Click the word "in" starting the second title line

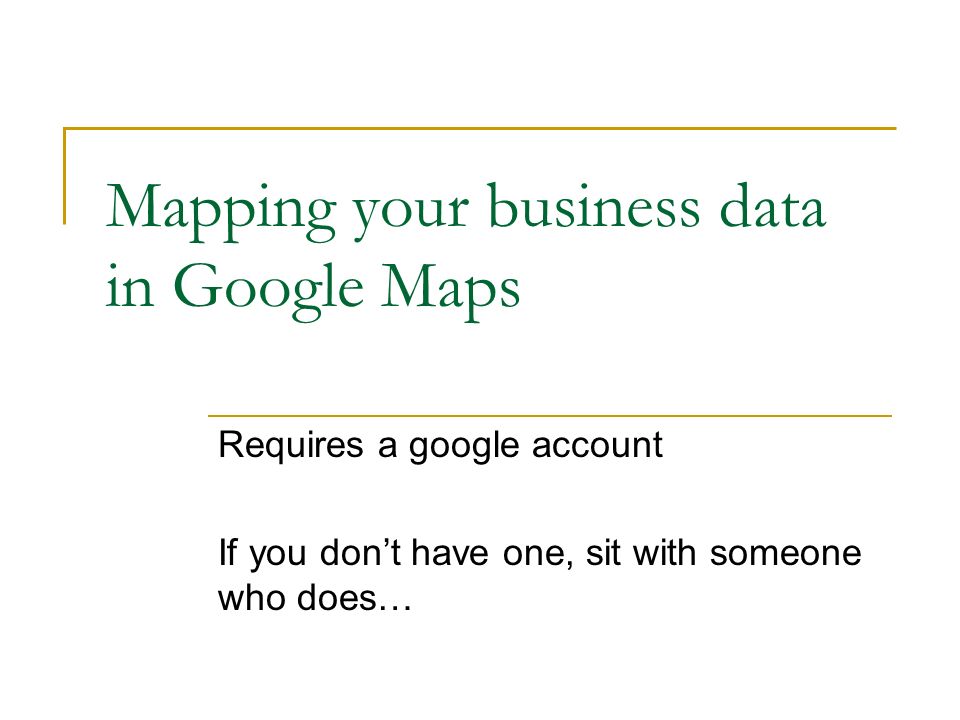coord(129,286)
